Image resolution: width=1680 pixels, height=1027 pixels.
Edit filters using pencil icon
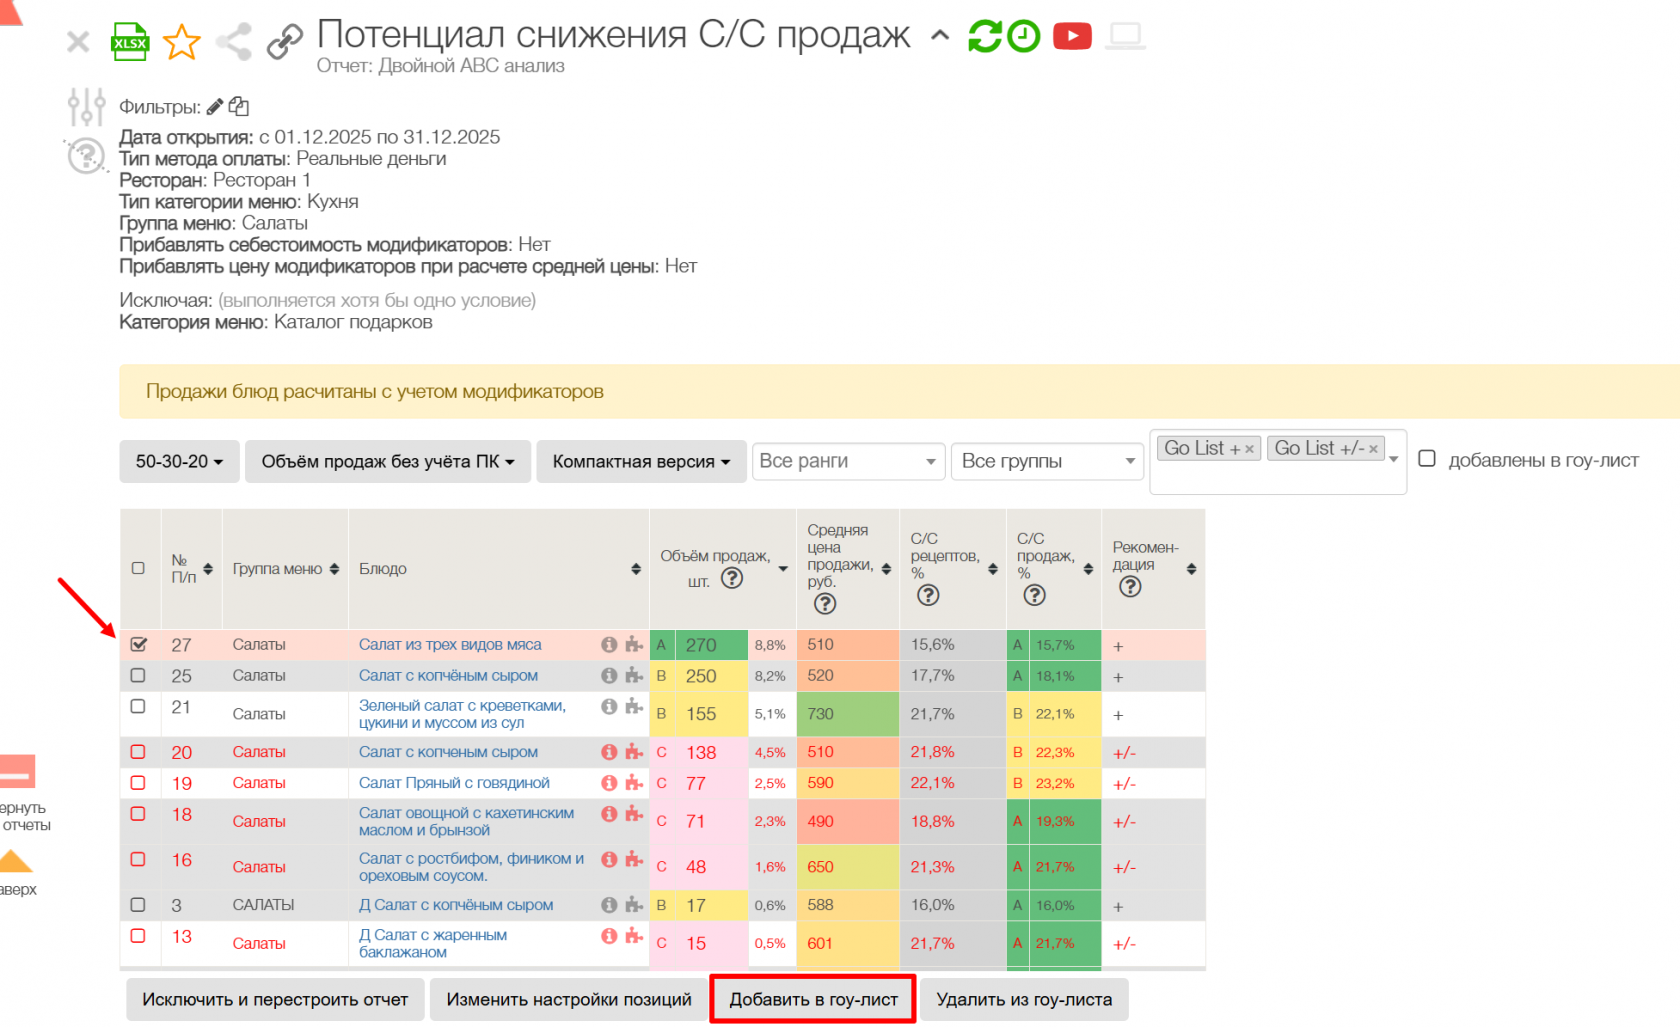(x=215, y=106)
